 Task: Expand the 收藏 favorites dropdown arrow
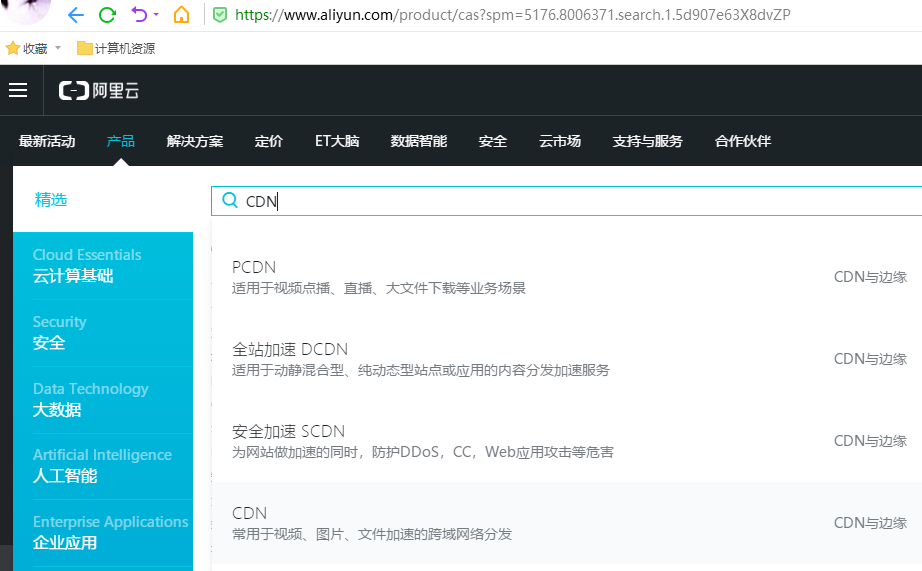pos(58,48)
